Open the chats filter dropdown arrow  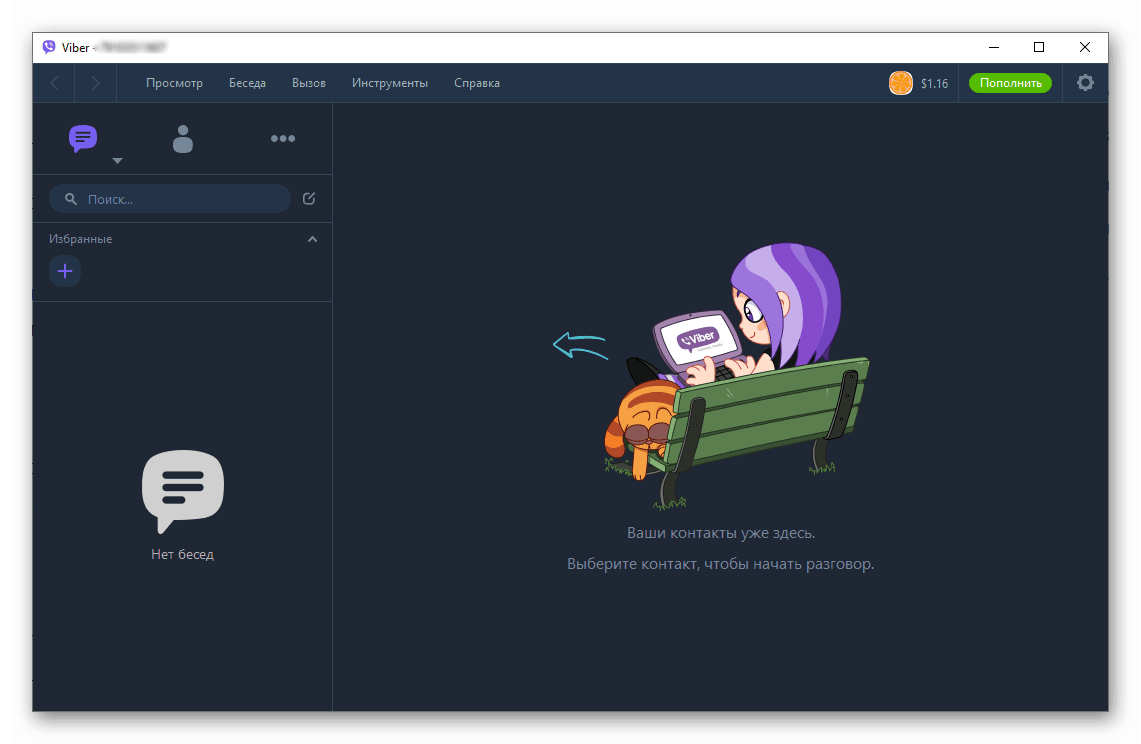(x=117, y=161)
